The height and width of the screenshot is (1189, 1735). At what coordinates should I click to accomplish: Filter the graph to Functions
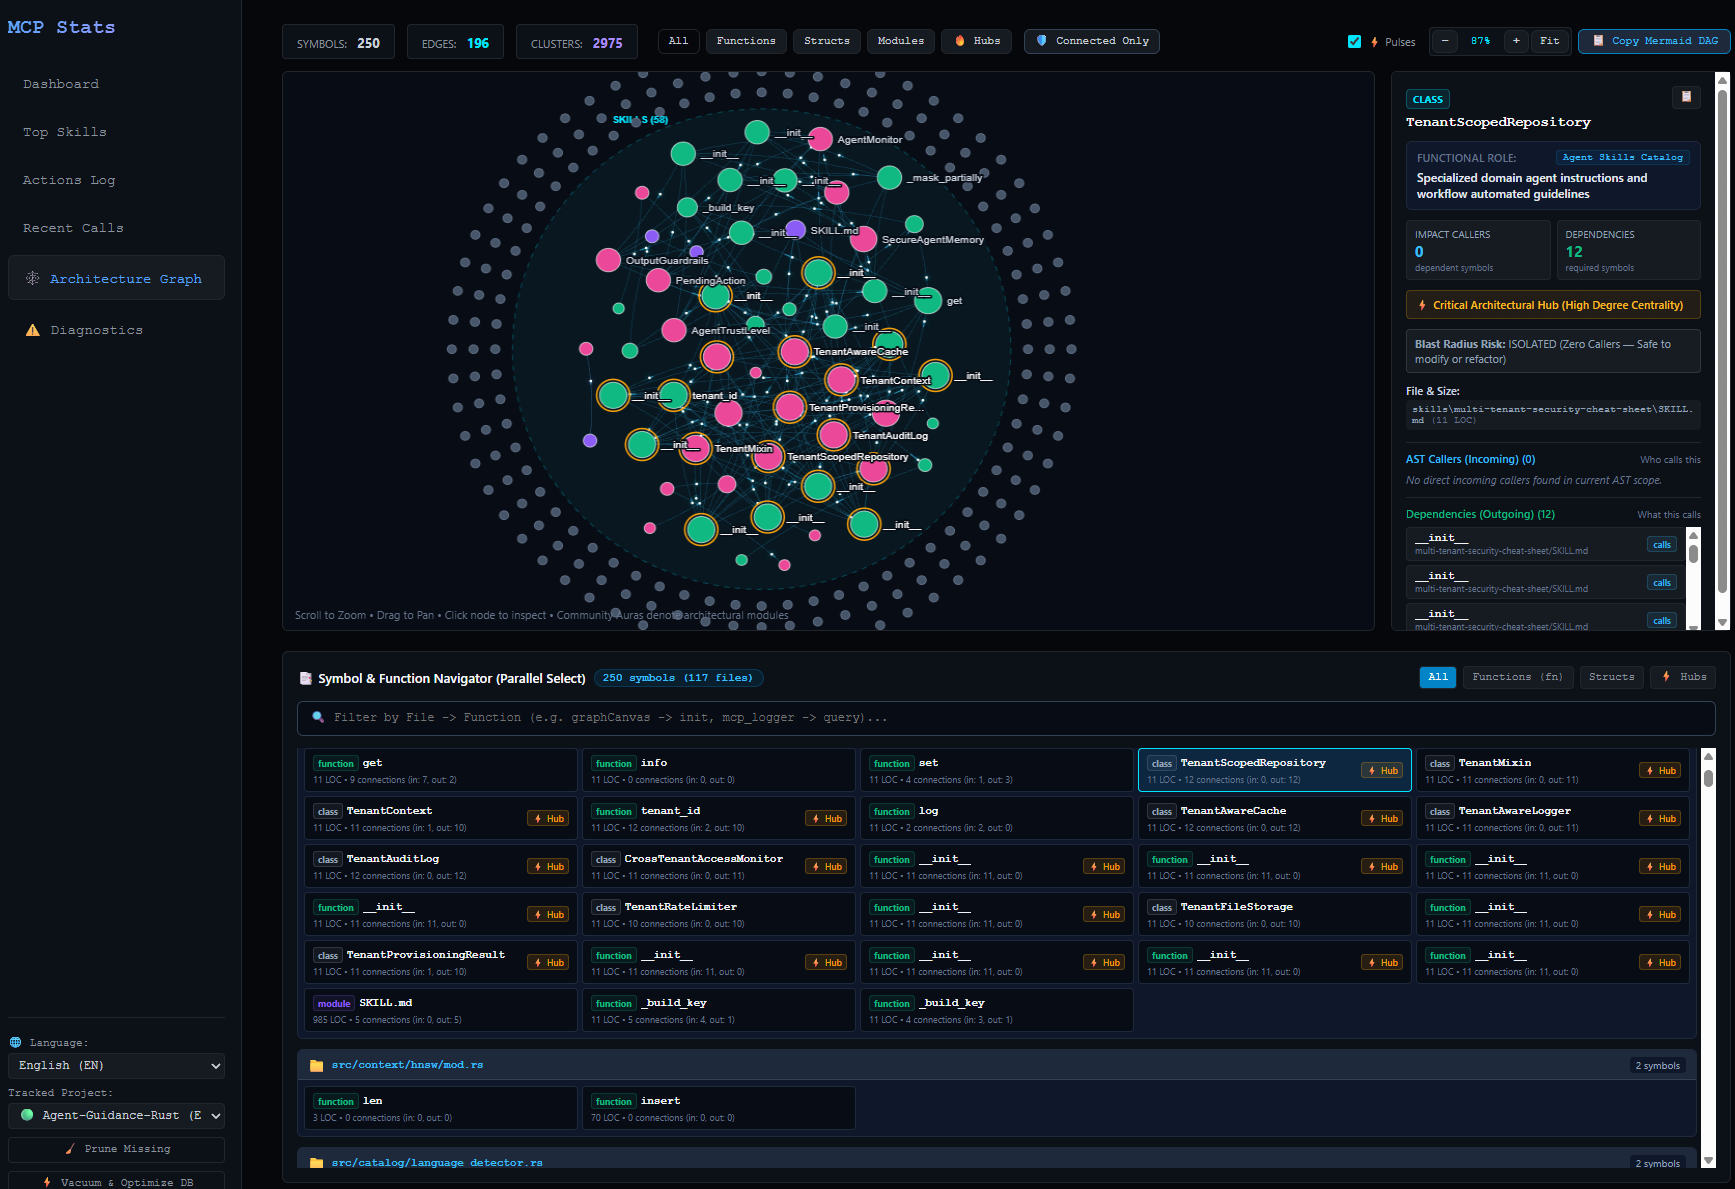746,41
